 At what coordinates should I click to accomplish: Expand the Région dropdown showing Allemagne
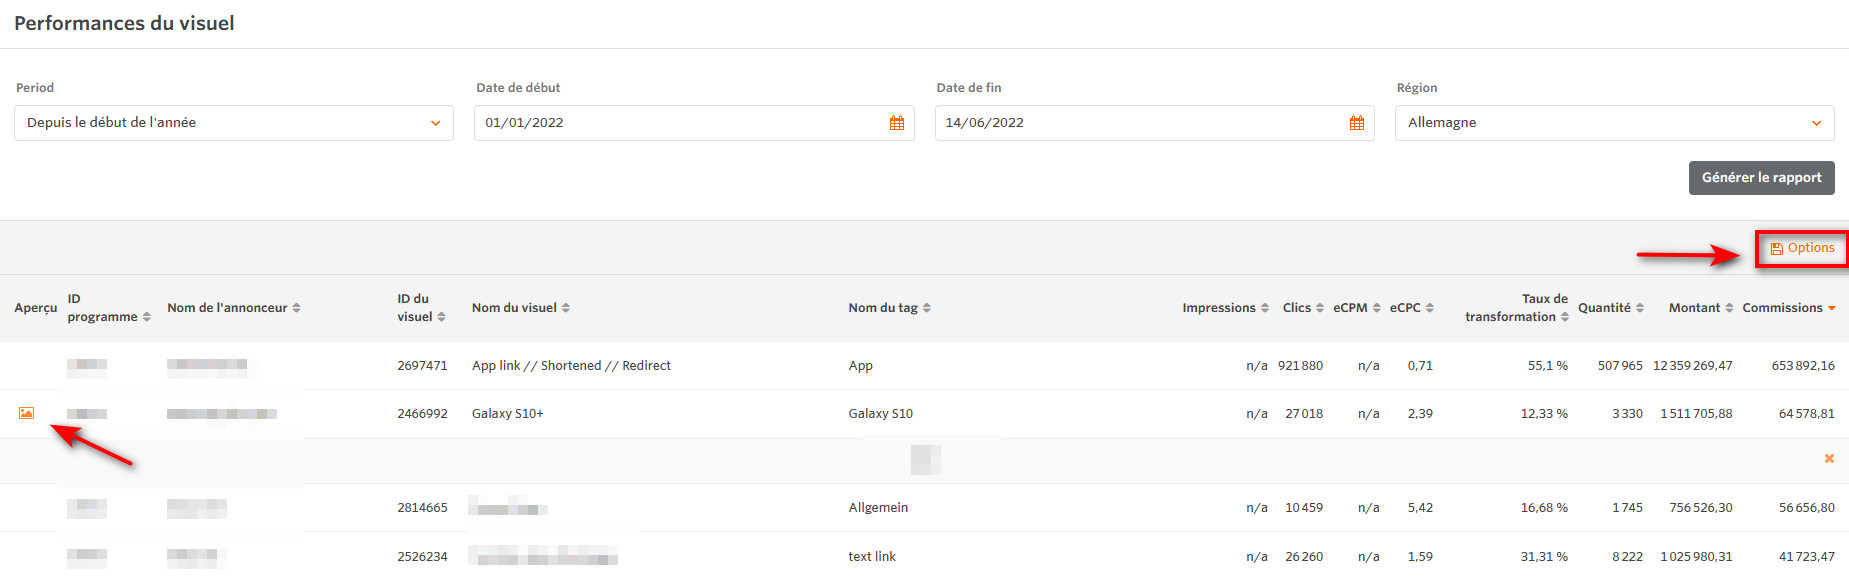(x=1614, y=123)
